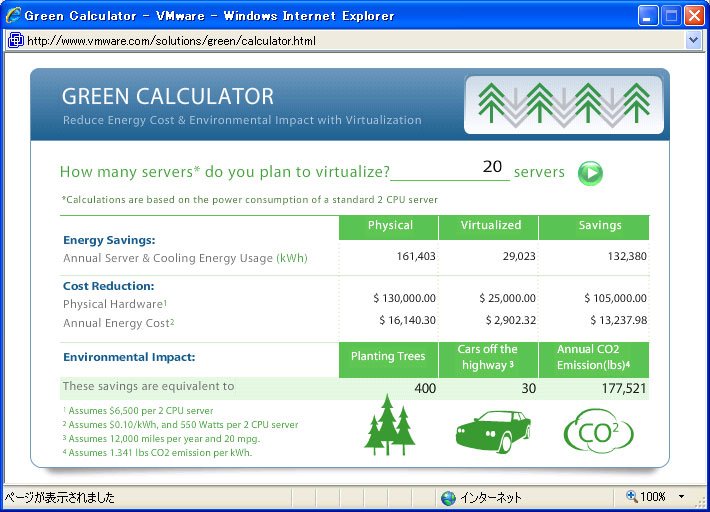Click the Virtualized column header
Viewport: 710px width, 512px height.
489,227
